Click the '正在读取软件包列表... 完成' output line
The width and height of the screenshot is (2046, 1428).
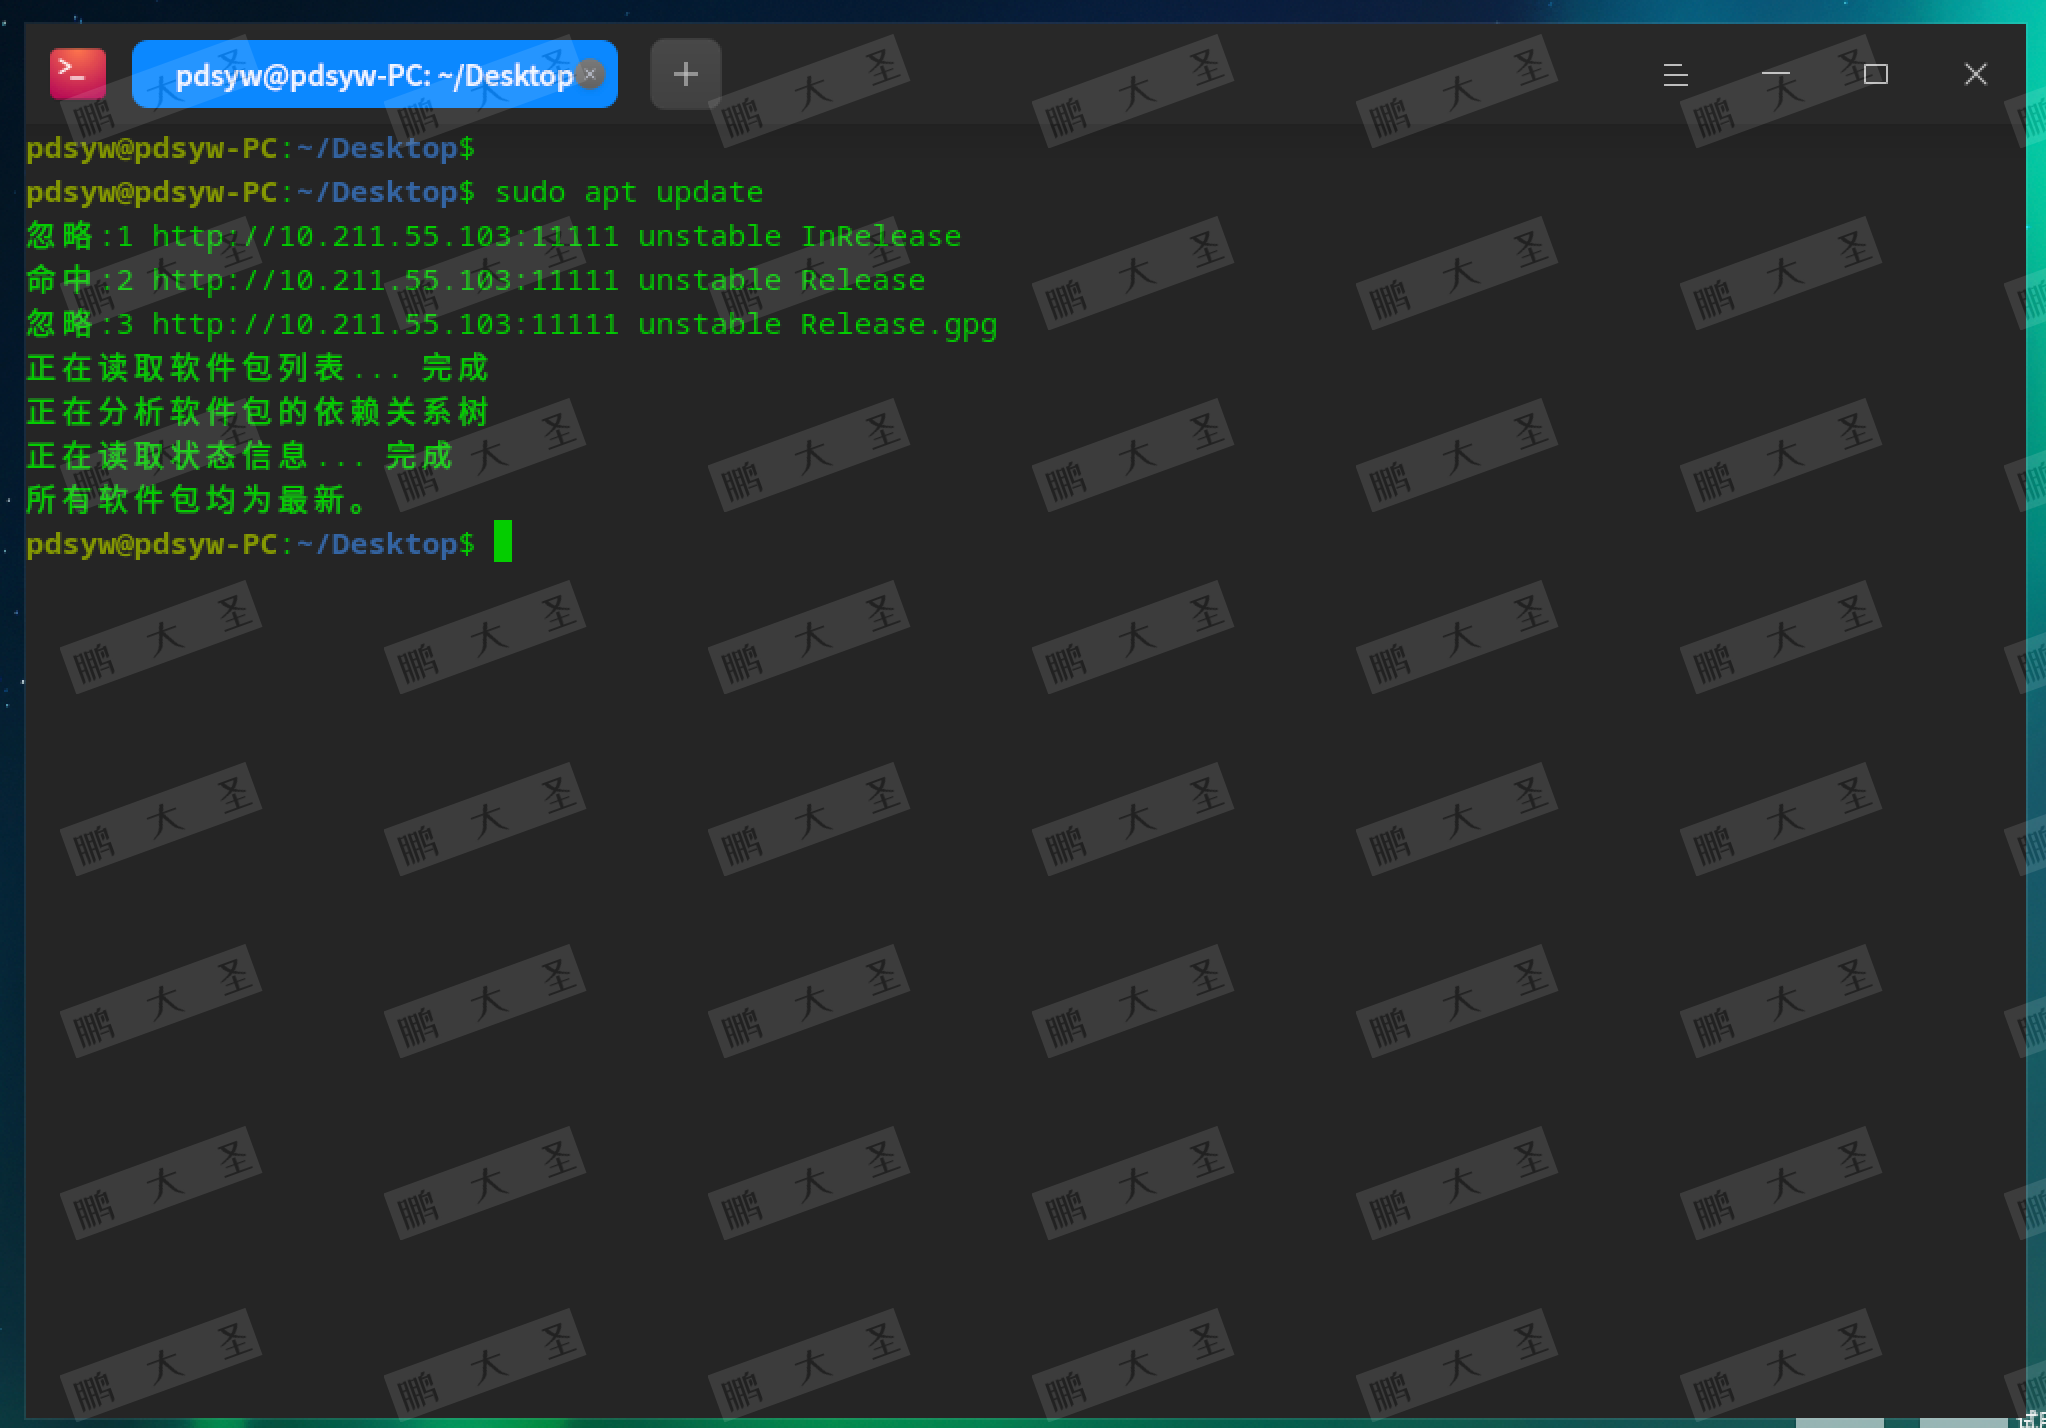[257, 368]
